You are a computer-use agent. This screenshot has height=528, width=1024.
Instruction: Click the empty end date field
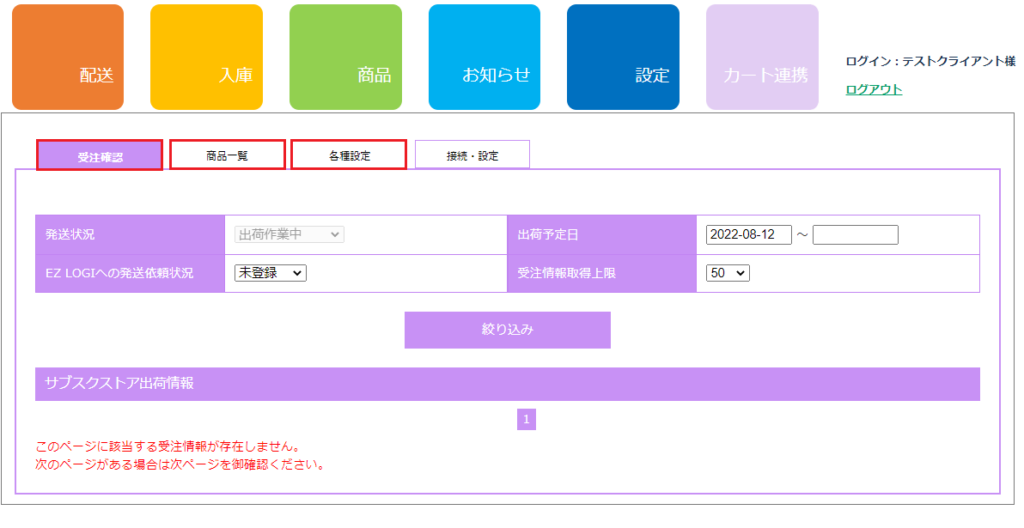855,235
